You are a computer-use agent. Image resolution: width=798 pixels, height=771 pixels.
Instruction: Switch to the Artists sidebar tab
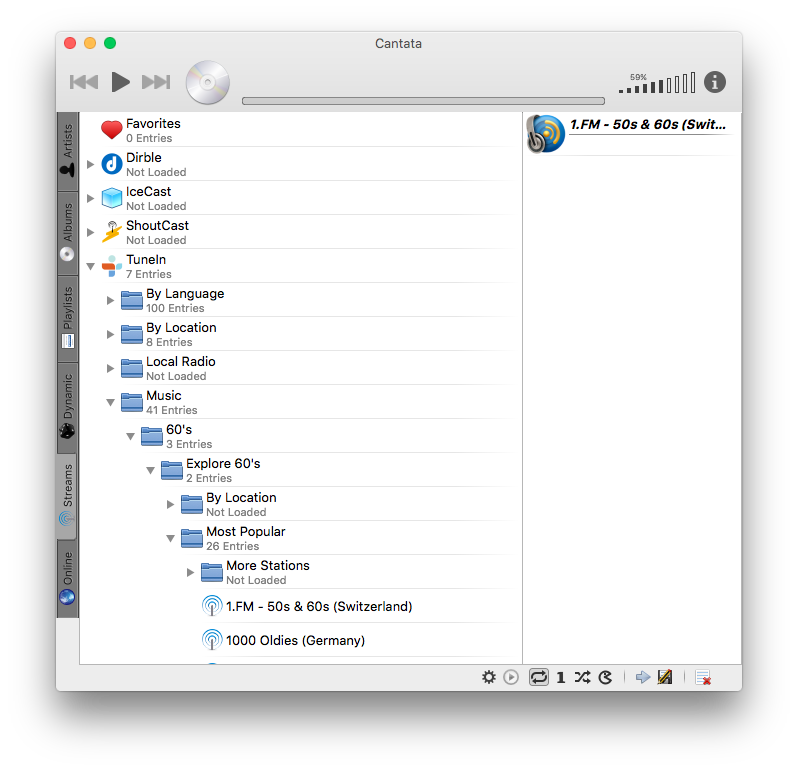pyautogui.click(x=68, y=150)
